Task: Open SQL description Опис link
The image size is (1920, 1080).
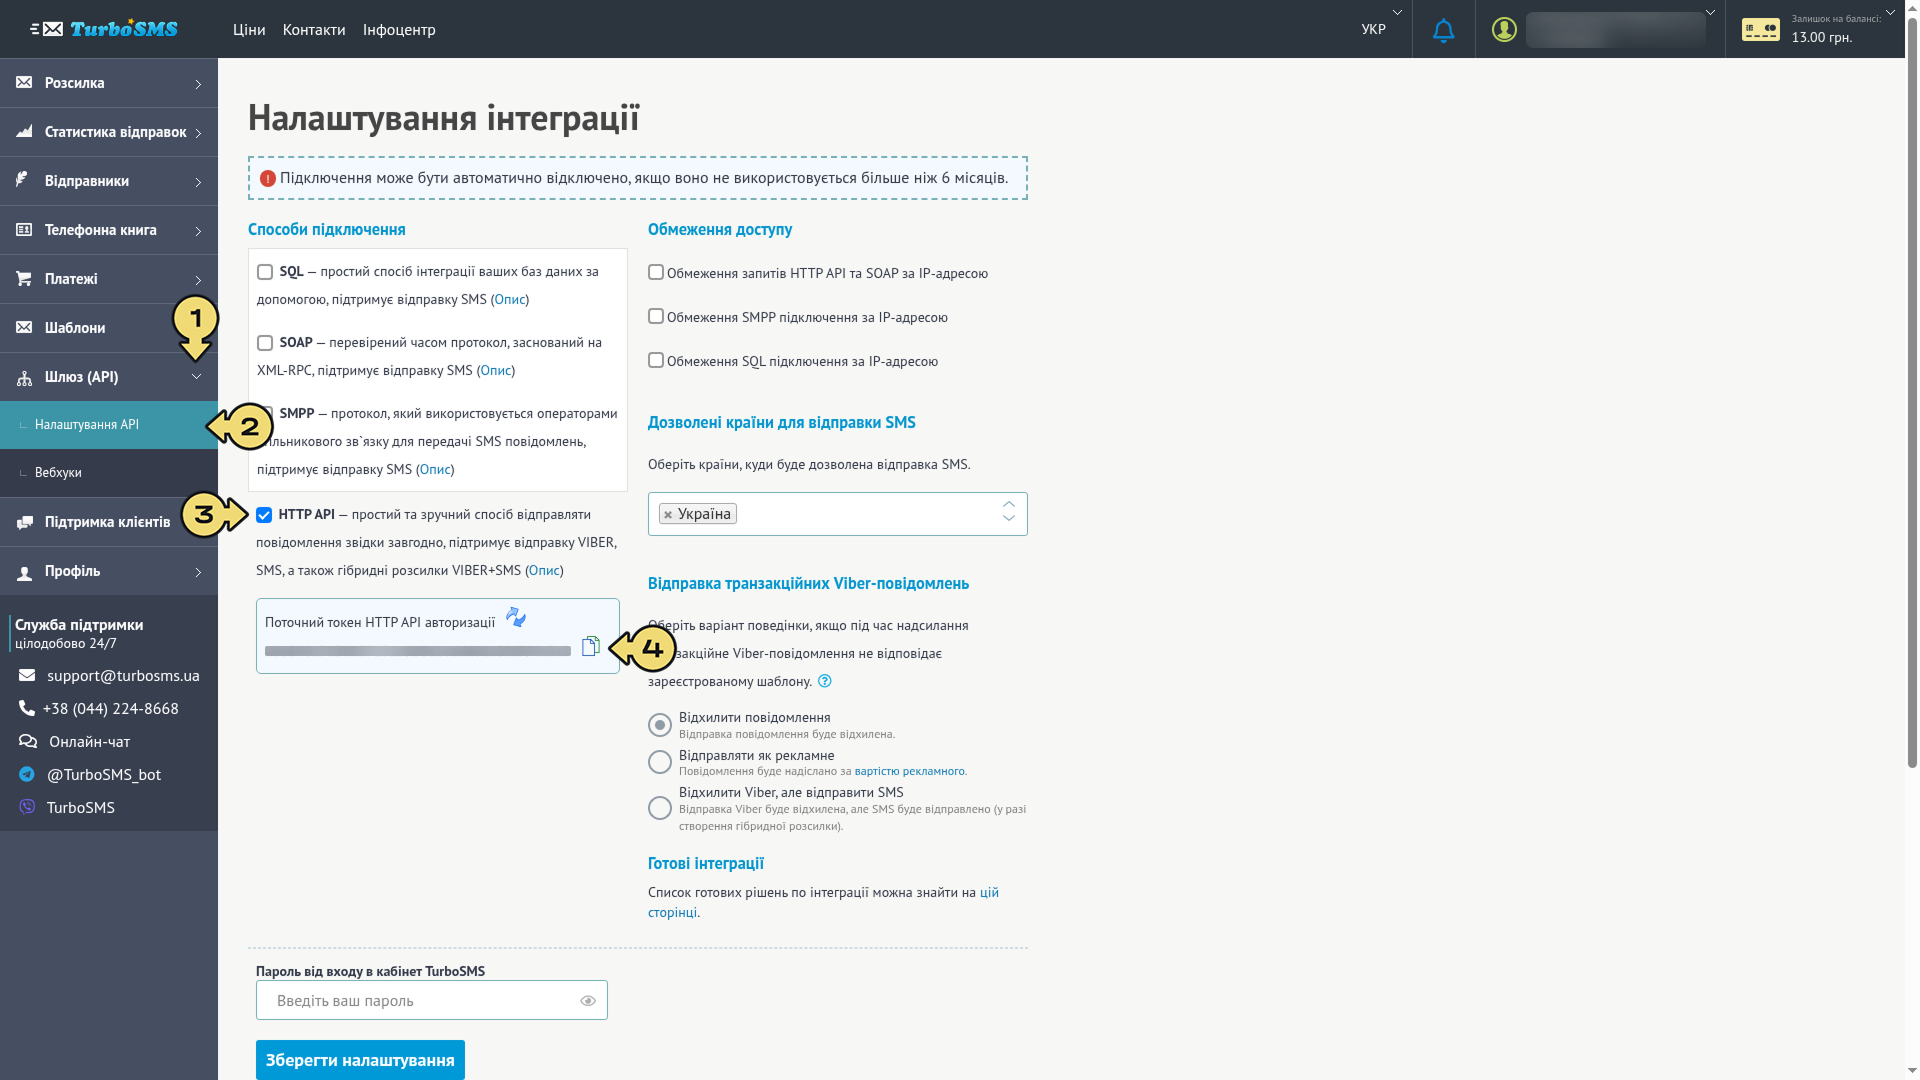Action: [509, 300]
